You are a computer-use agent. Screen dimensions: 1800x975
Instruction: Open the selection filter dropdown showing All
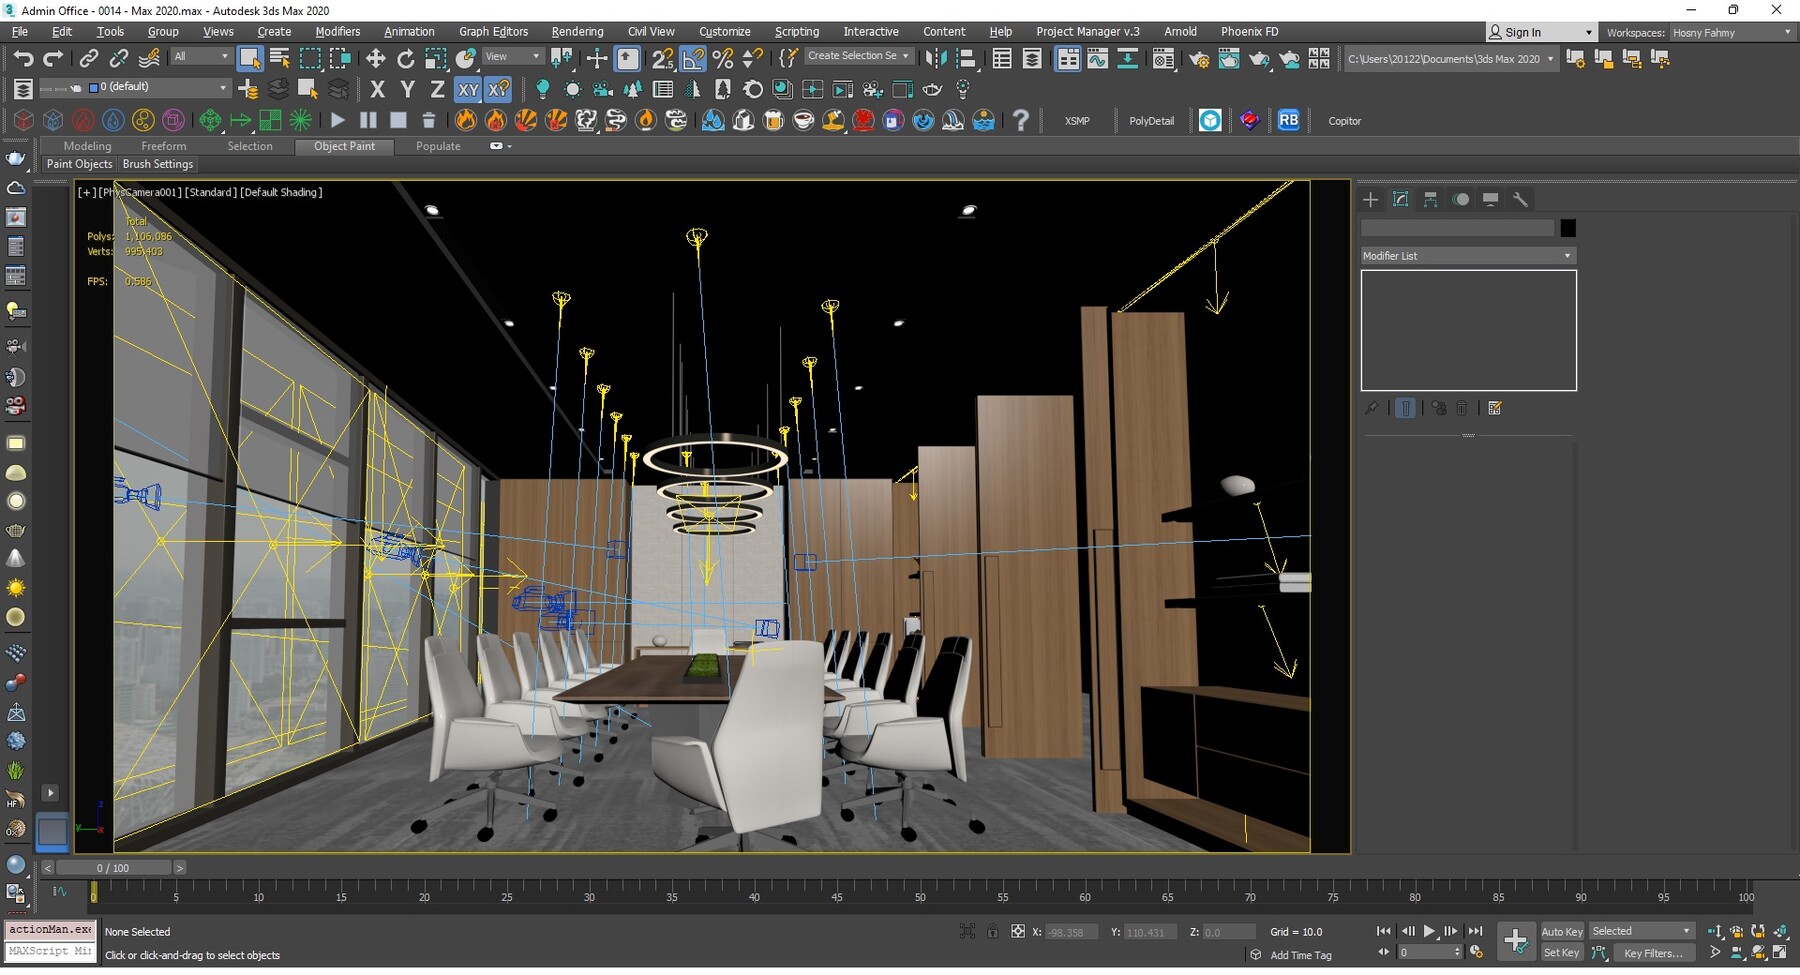pos(200,56)
